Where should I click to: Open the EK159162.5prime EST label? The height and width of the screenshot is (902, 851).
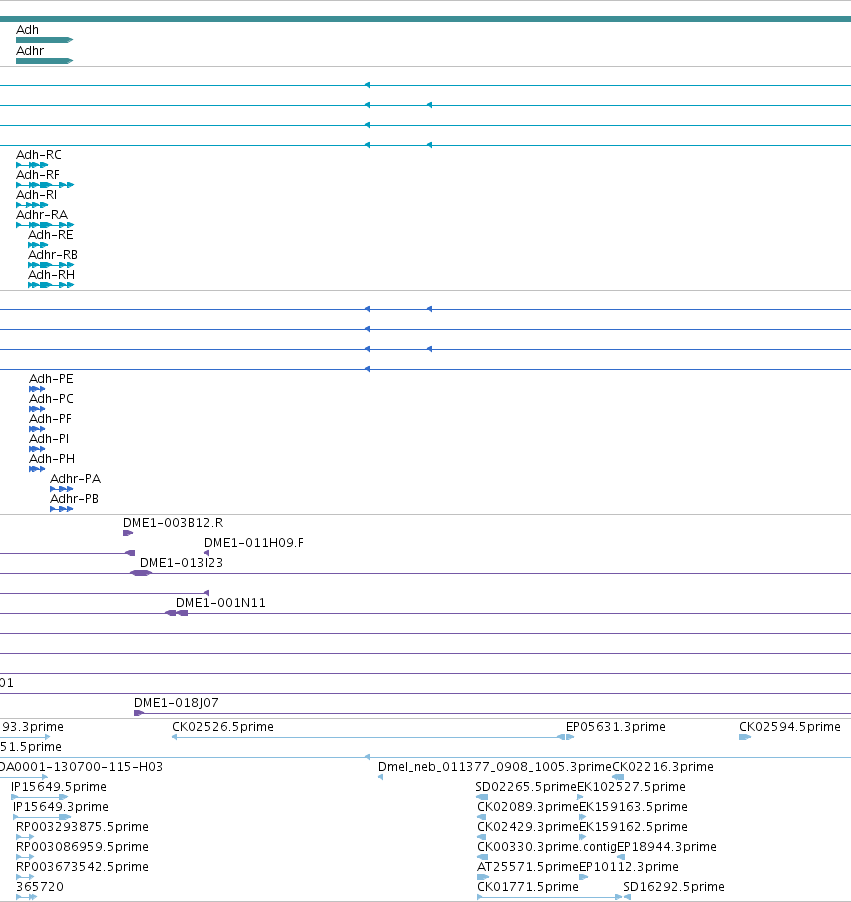633,827
